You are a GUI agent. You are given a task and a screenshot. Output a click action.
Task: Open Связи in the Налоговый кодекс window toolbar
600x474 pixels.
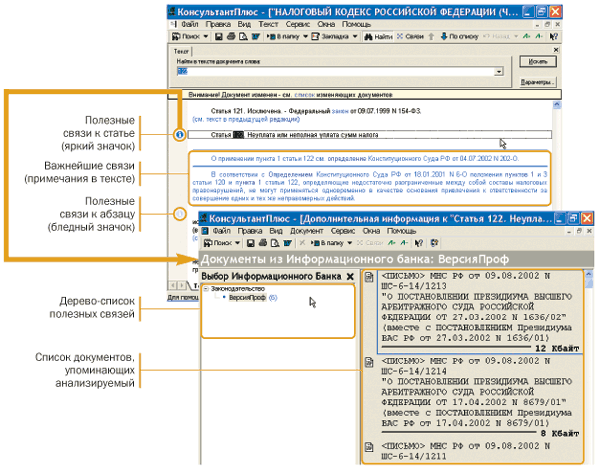coord(410,36)
